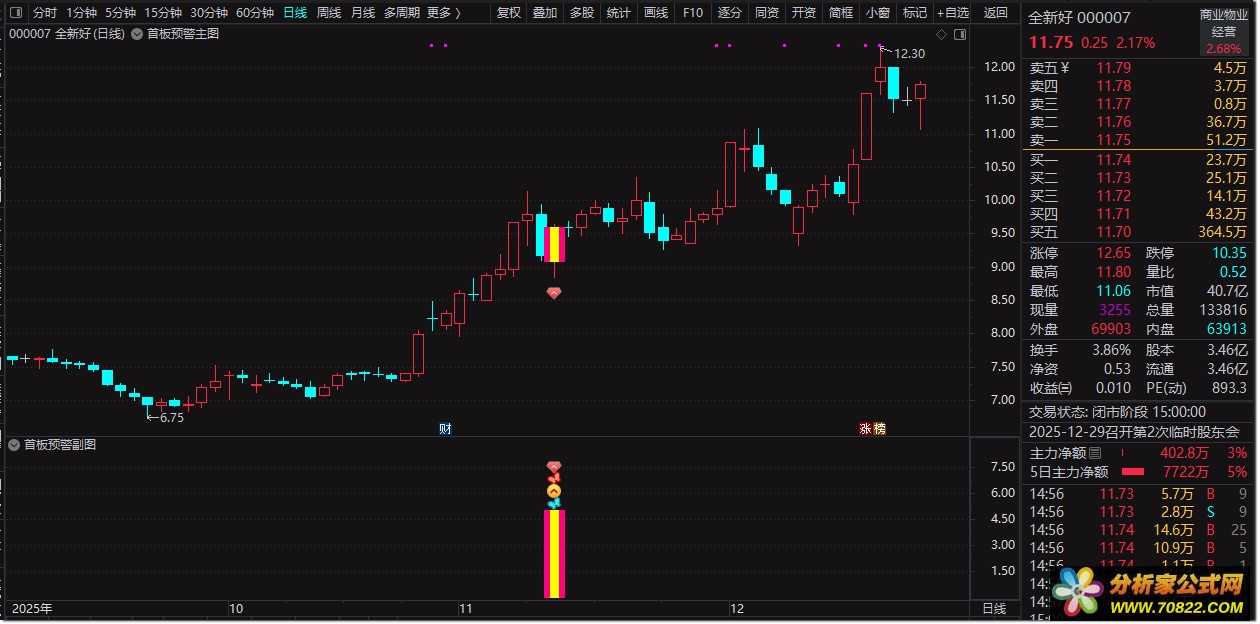Viewport: 1260px width, 624px height.
Task: Click the 叠加 overlay button
Action: [545, 13]
